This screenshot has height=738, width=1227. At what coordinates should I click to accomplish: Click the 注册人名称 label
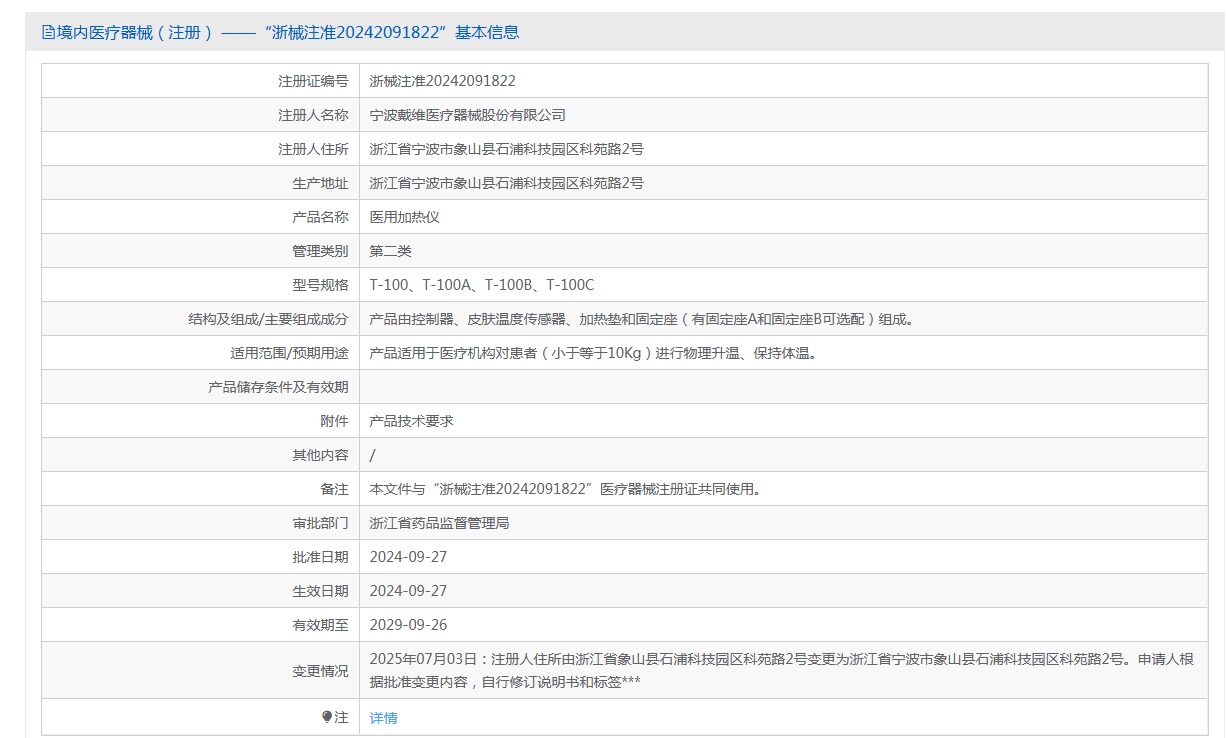[x=313, y=115]
